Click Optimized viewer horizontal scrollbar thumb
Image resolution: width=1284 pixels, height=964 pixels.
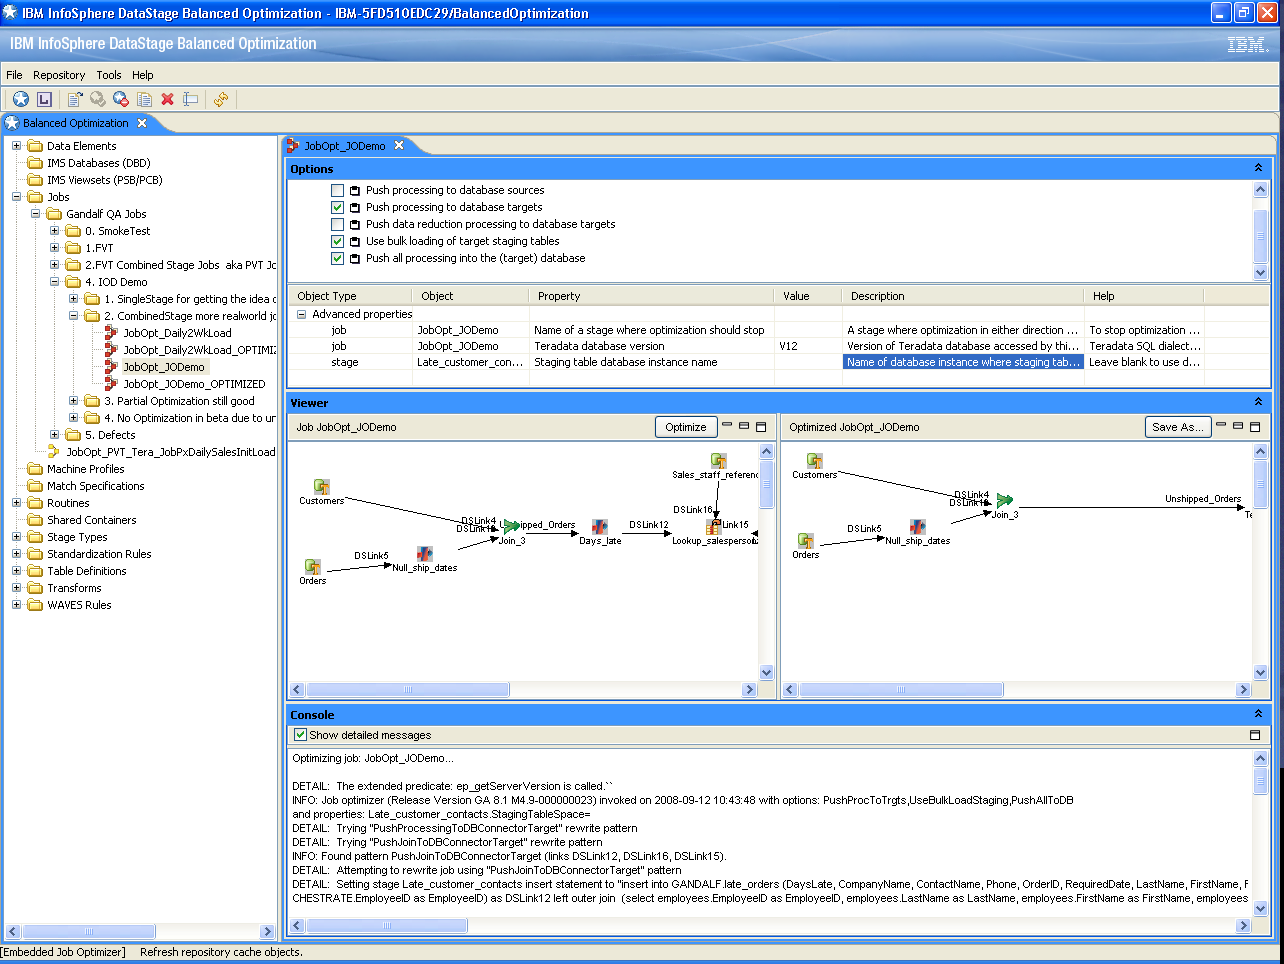pos(901,690)
